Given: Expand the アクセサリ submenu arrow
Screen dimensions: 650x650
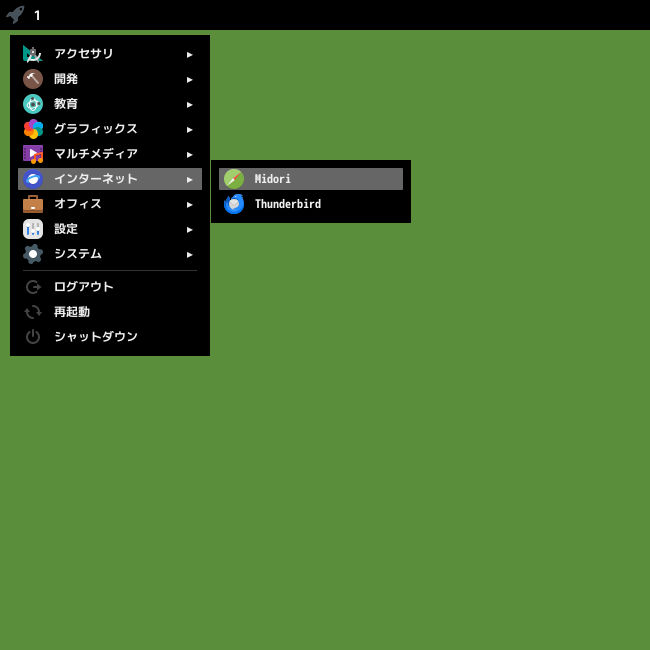Looking at the screenshot, I should click(189, 55).
